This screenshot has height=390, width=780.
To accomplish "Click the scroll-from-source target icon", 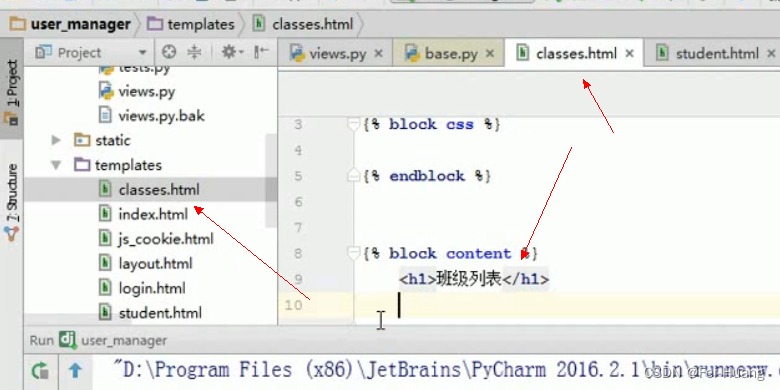I will 170,52.
